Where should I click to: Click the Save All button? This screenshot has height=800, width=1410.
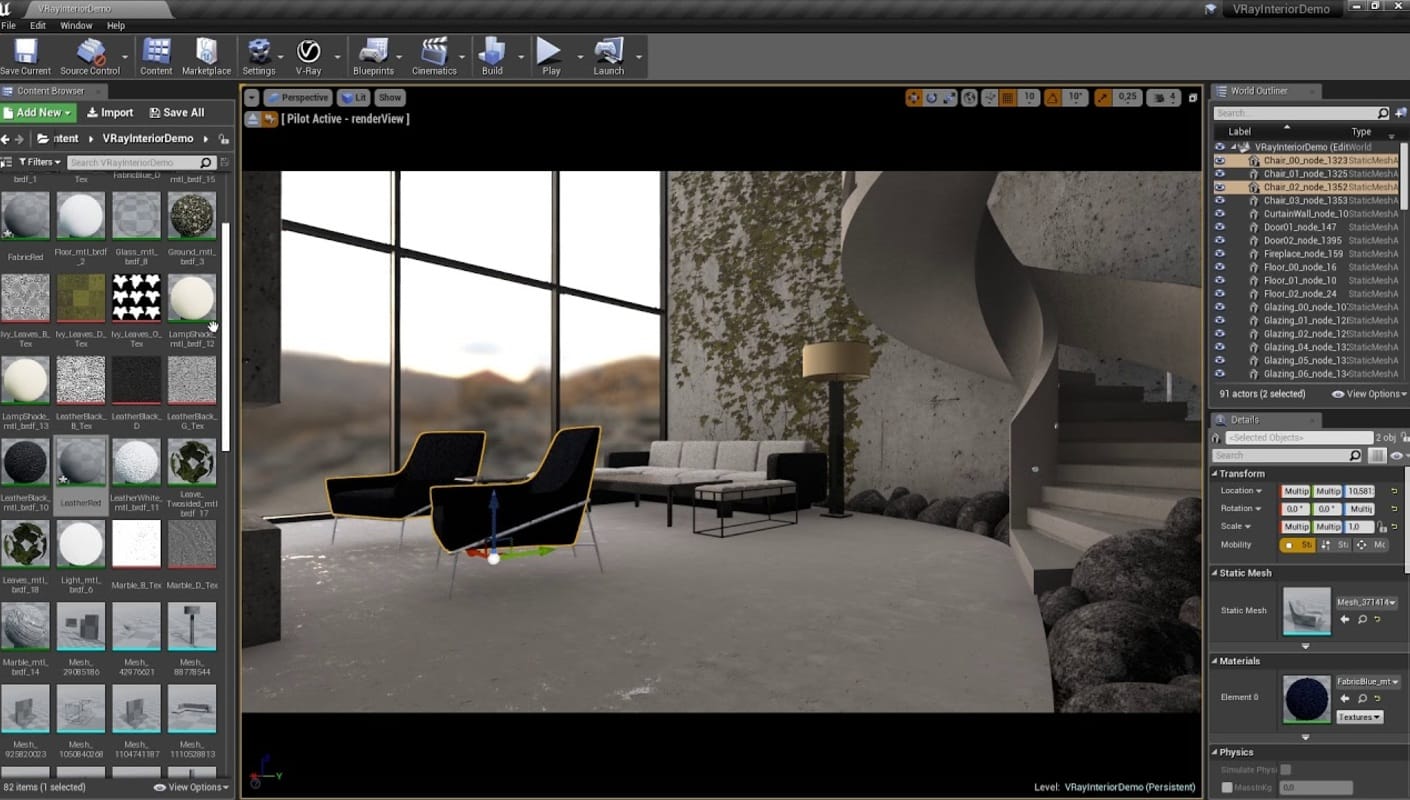pos(176,113)
